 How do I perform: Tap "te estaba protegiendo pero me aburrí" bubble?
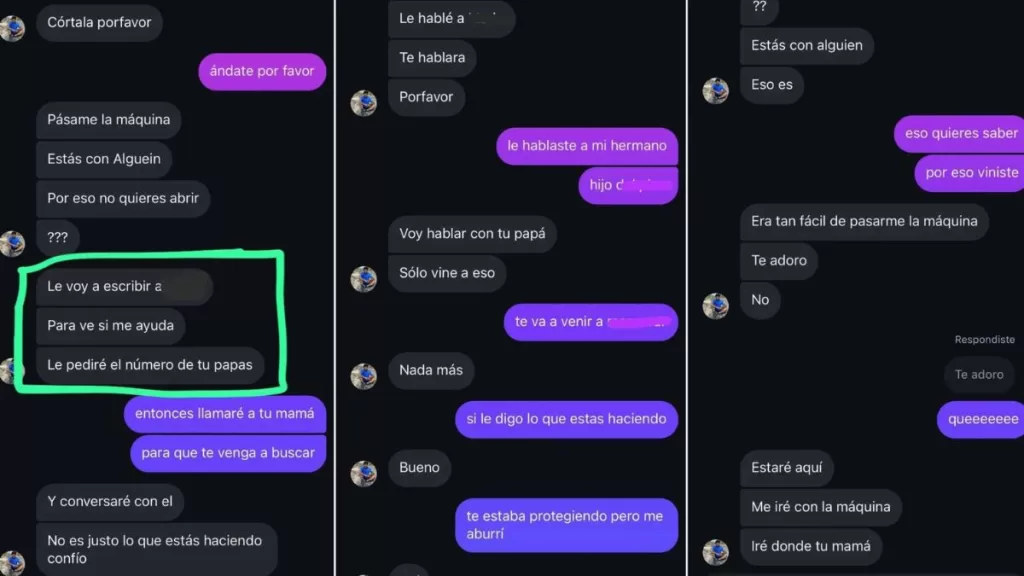click(566, 525)
